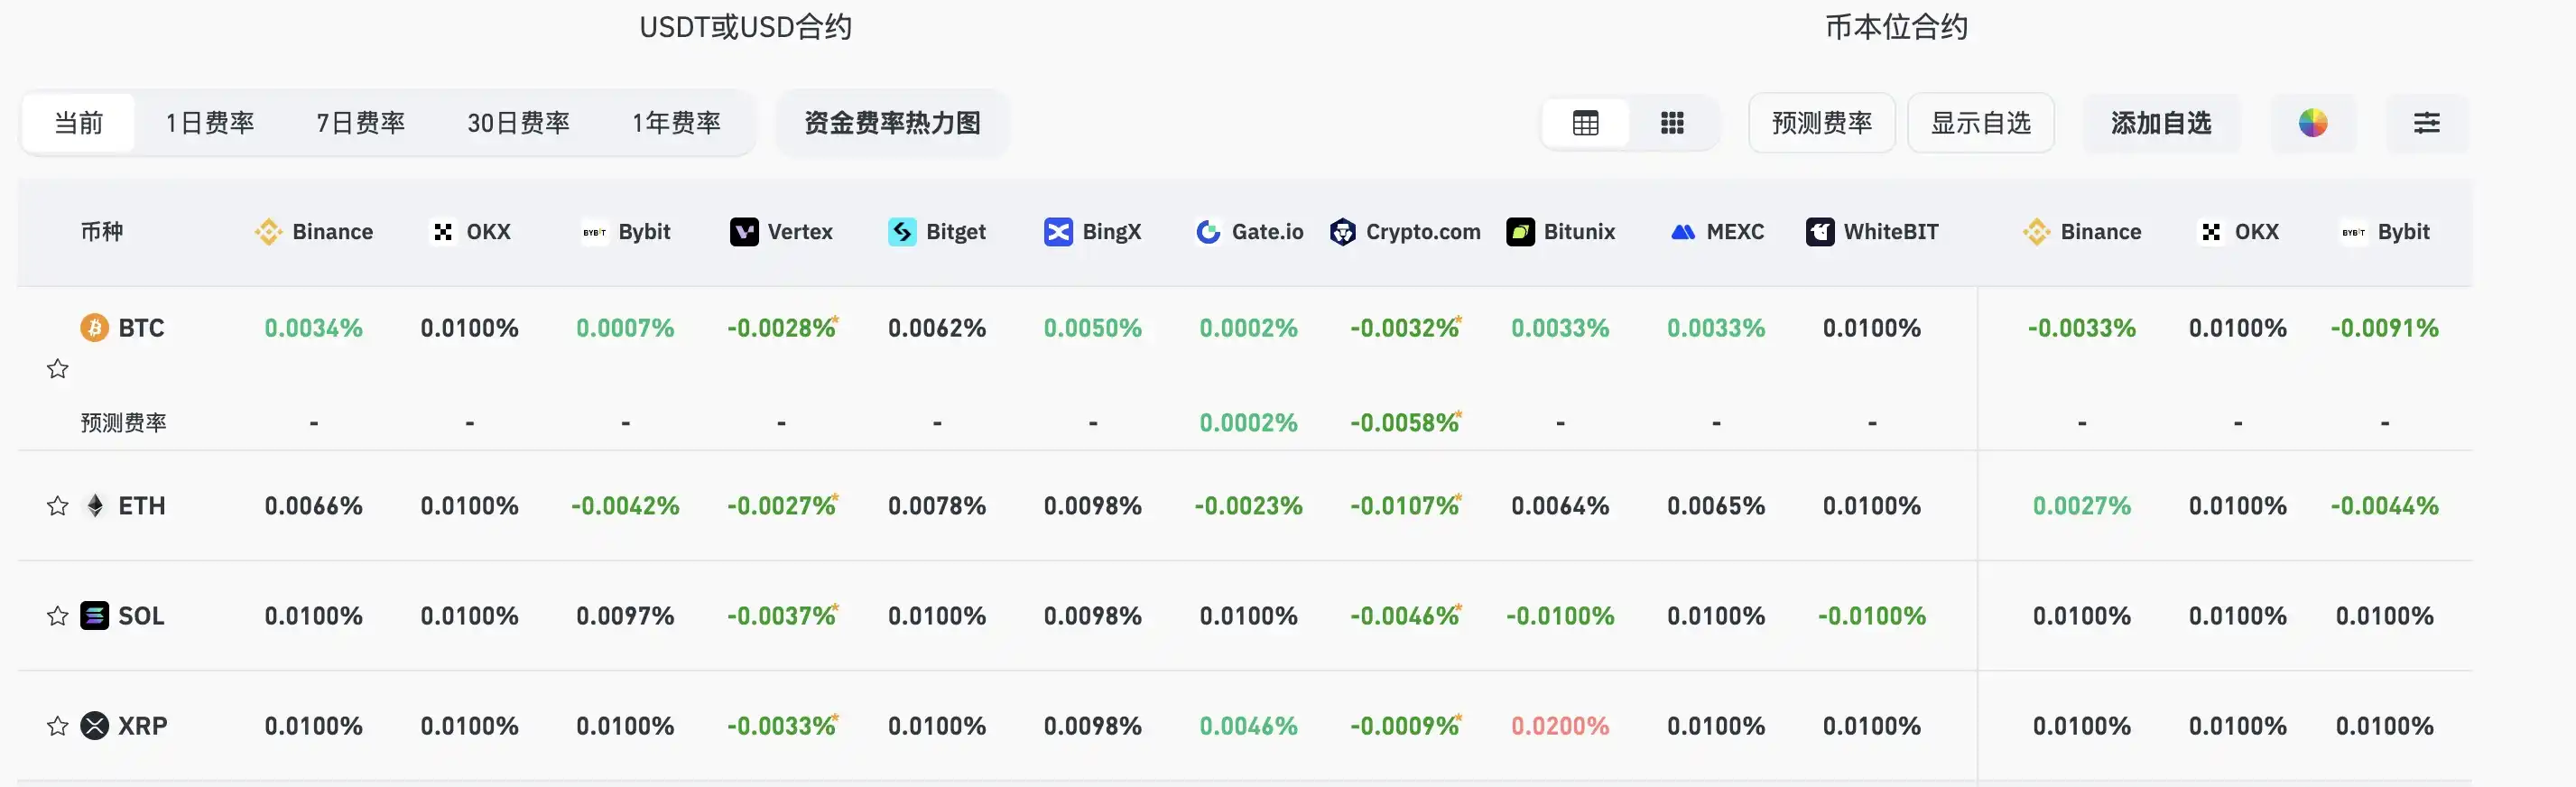2576x787 pixels.
Task: Open the color theme wheel
Action: coord(2313,123)
